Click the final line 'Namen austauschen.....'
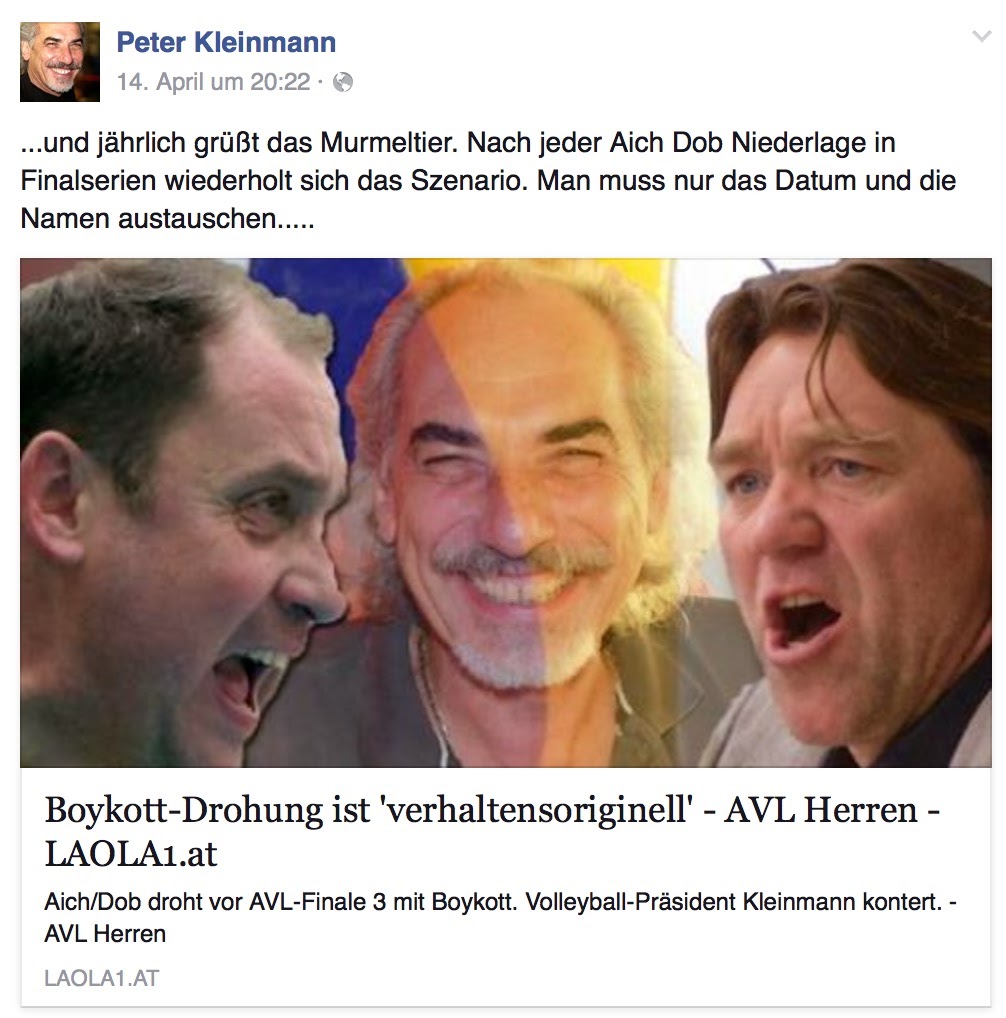The width and height of the screenshot is (1006, 1018). (167, 219)
